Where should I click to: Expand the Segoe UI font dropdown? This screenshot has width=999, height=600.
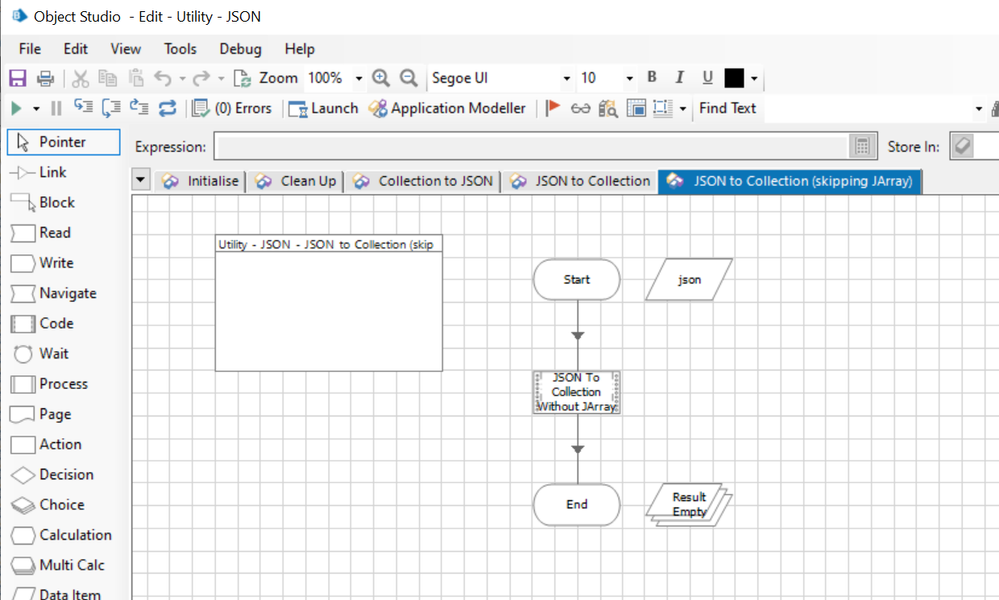click(x=567, y=78)
